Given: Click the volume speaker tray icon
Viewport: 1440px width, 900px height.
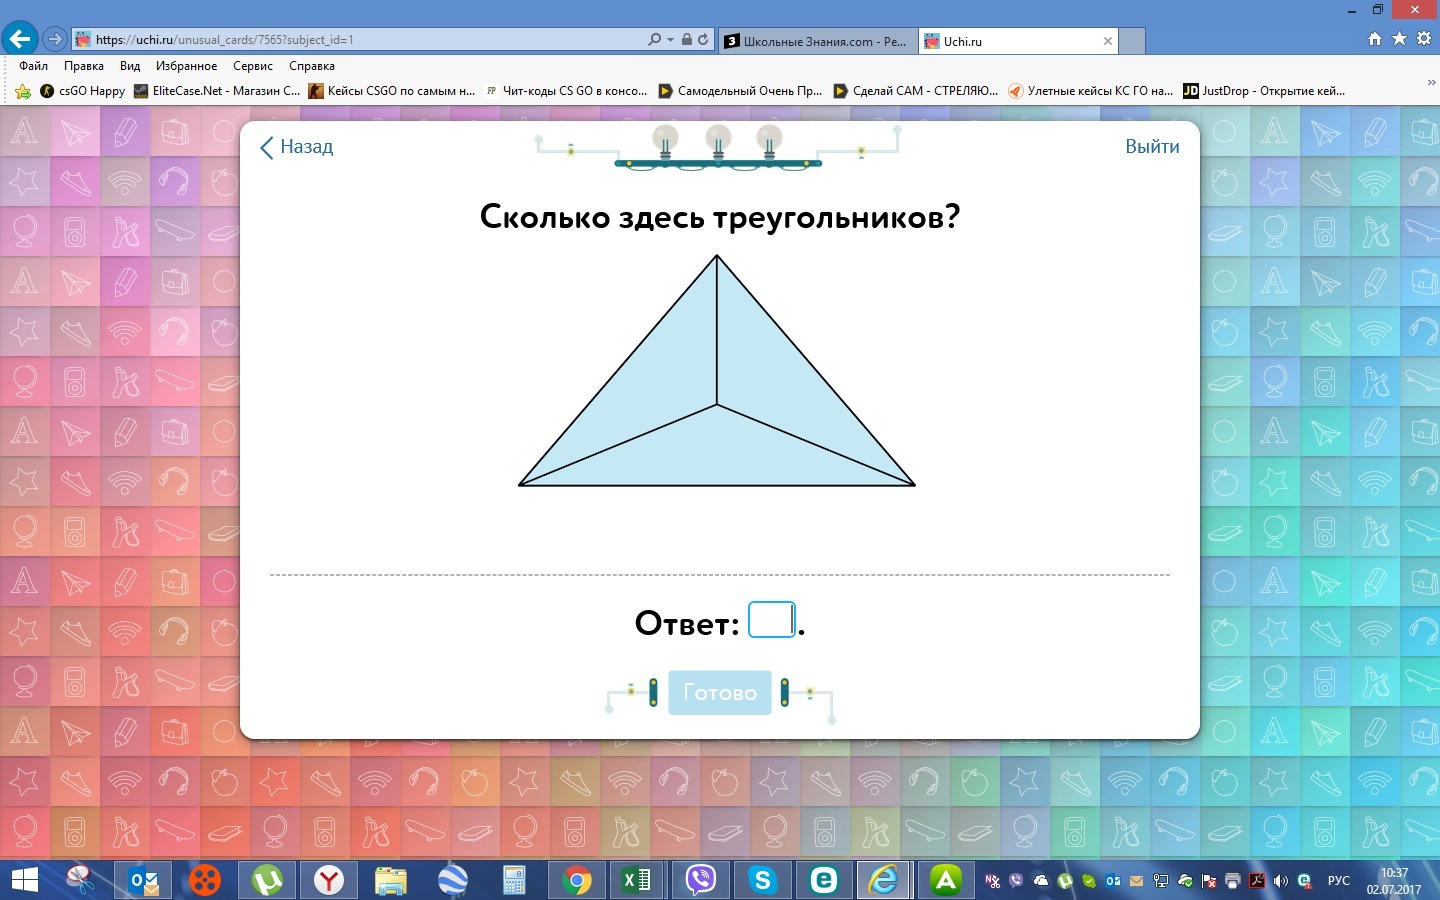Looking at the screenshot, I should (x=1281, y=881).
